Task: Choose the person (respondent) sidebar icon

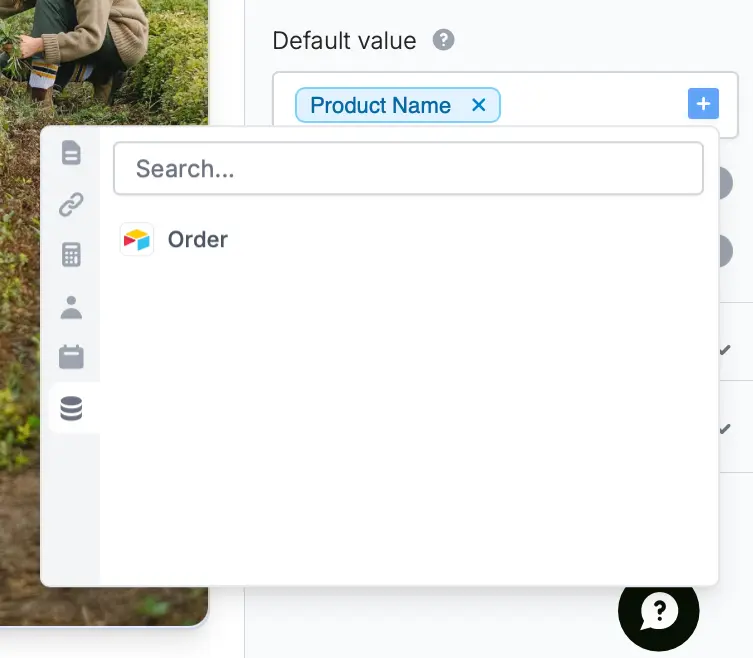Action: click(x=71, y=307)
